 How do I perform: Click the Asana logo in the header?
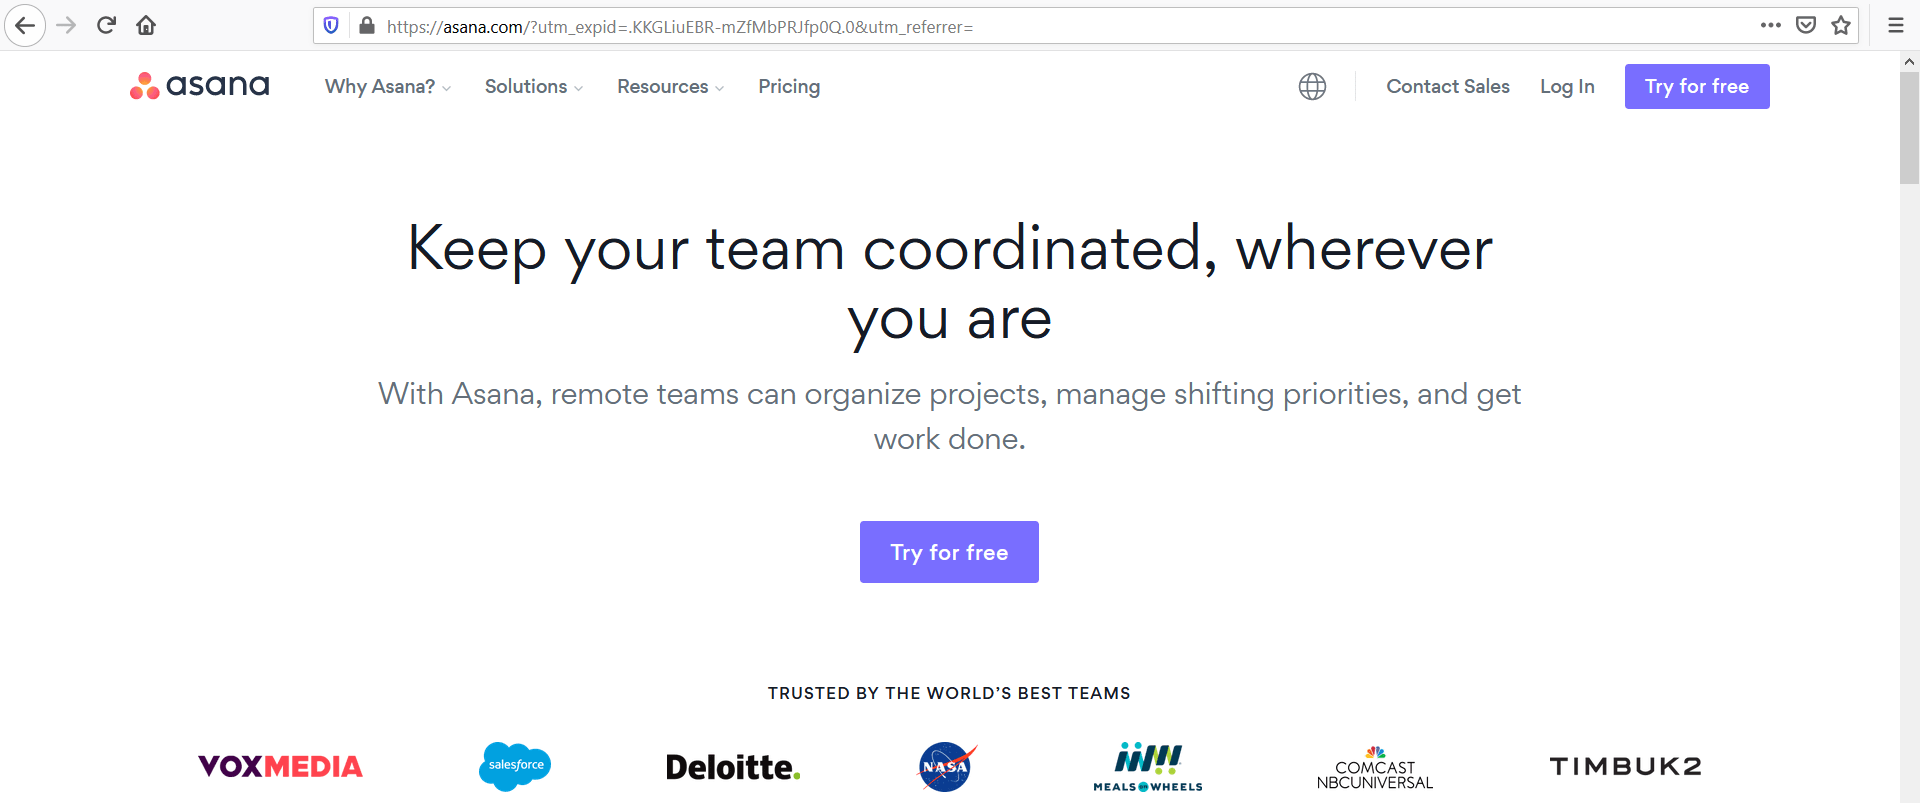pyautogui.click(x=200, y=86)
